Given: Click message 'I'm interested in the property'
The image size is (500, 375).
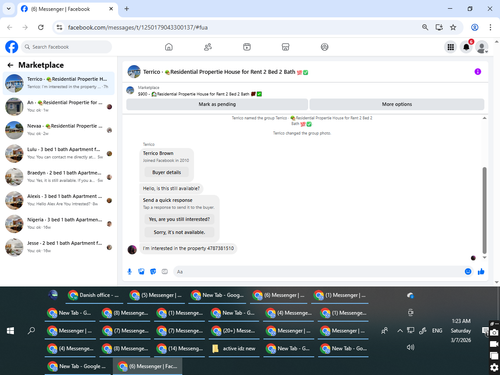Looking at the screenshot, I should [x=188, y=248].
